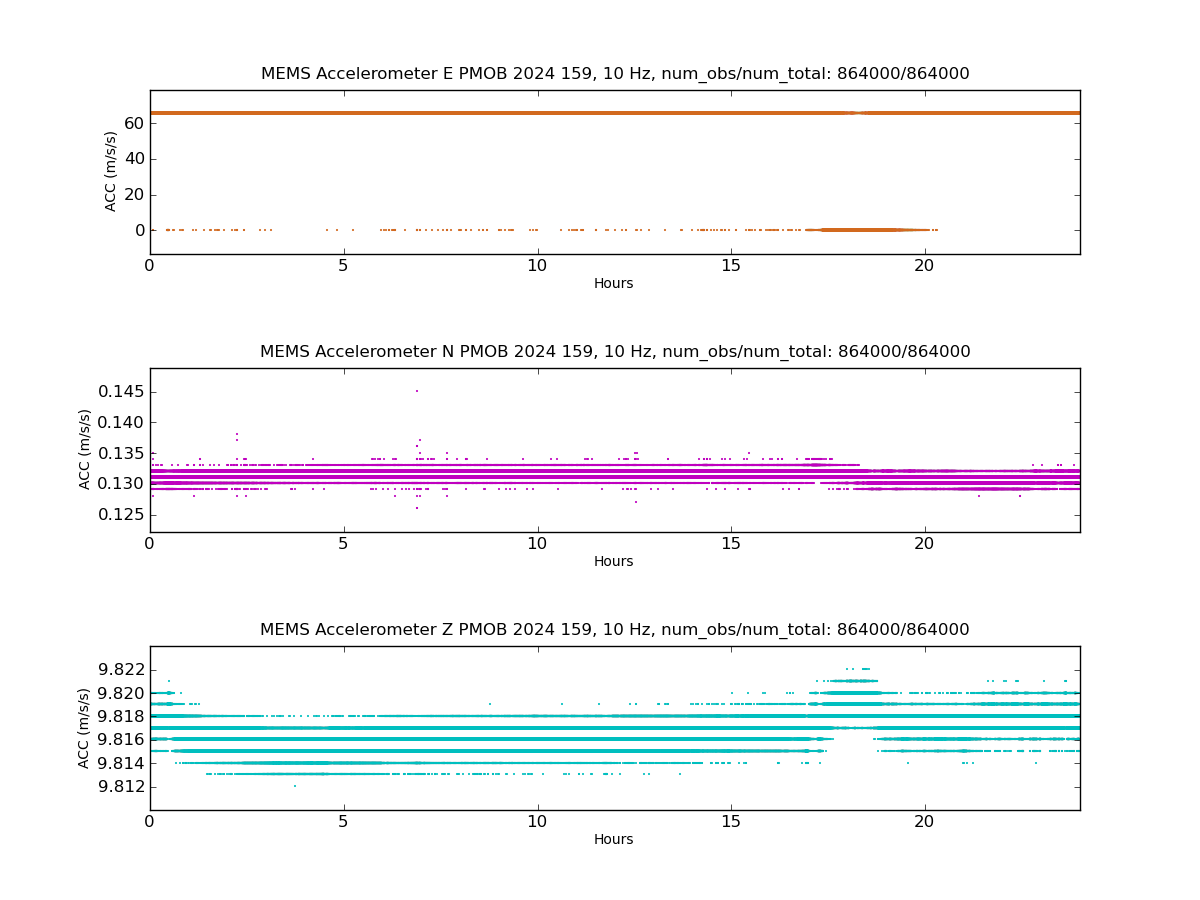Click the 60 tick on E plot y-axis
The height and width of the screenshot is (900, 1200).
(x=133, y=123)
